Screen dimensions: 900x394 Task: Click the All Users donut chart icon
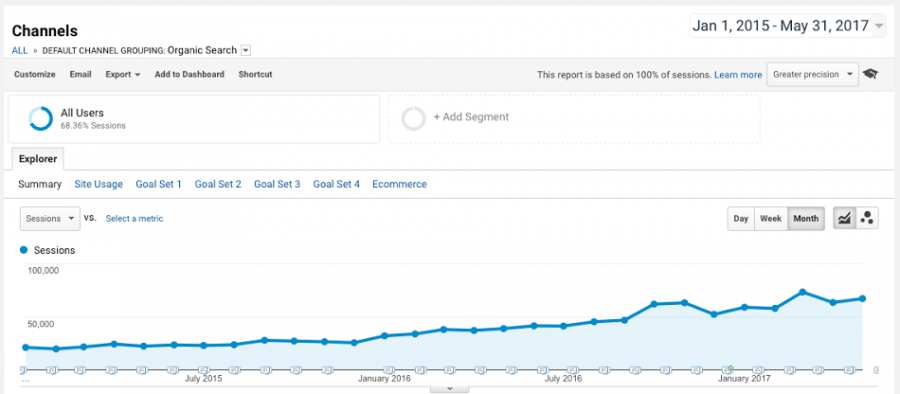click(41, 119)
